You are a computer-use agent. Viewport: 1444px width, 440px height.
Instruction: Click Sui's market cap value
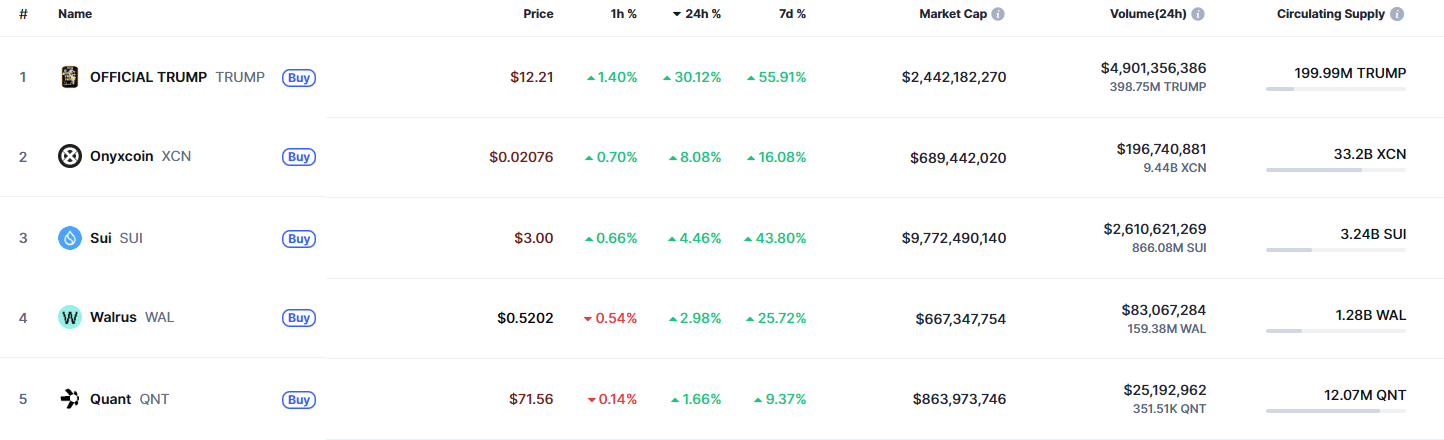click(954, 238)
